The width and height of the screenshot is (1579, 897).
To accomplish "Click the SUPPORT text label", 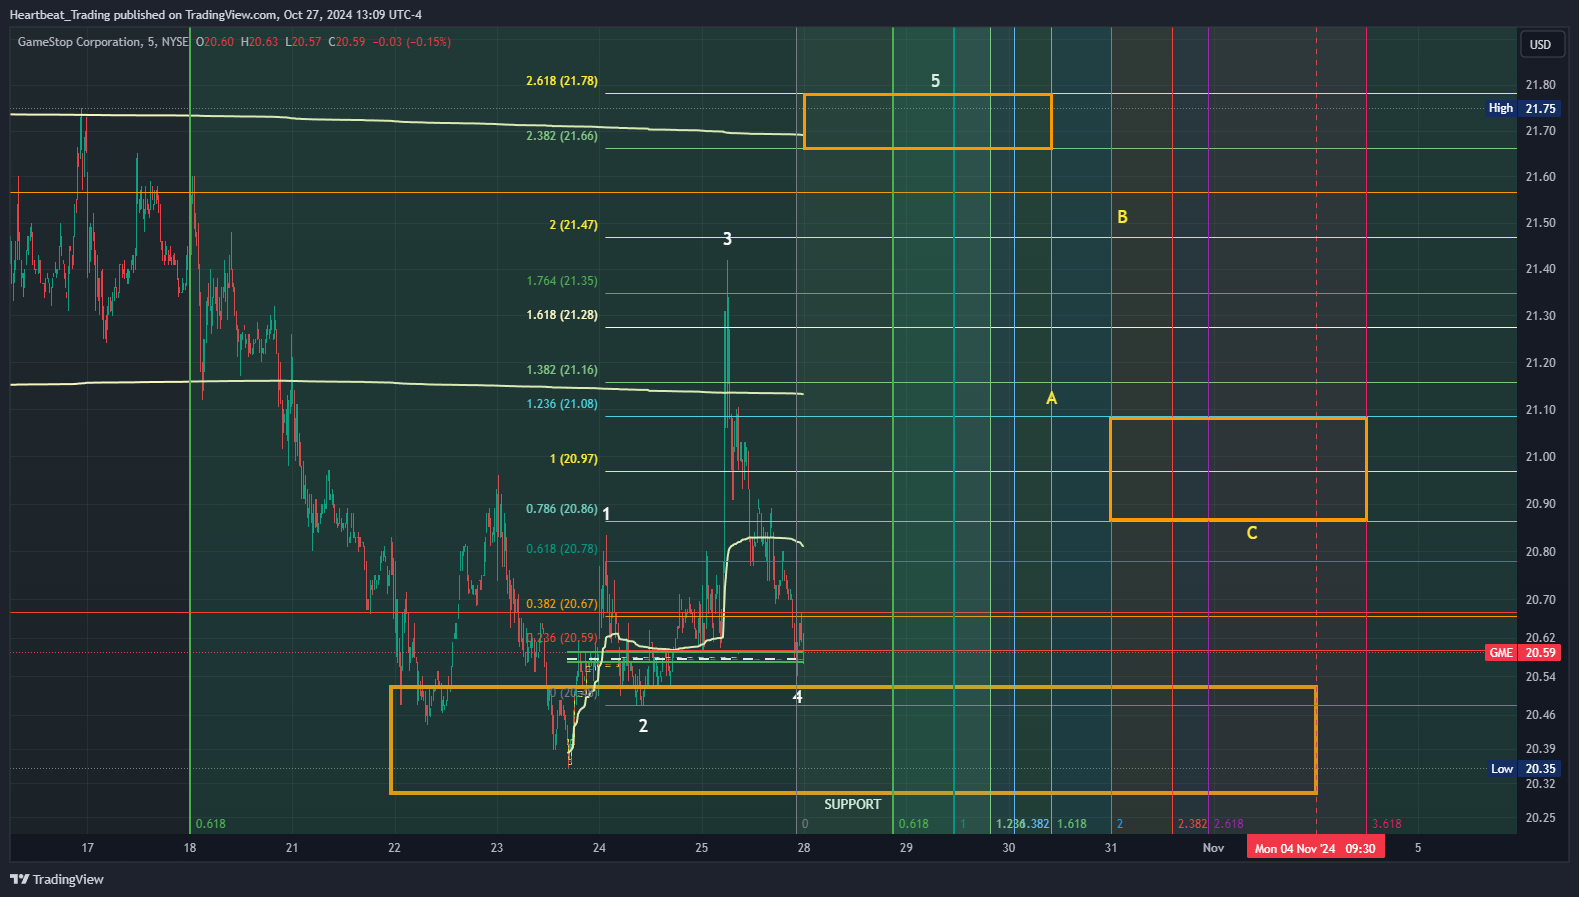I will pos(853,804).
